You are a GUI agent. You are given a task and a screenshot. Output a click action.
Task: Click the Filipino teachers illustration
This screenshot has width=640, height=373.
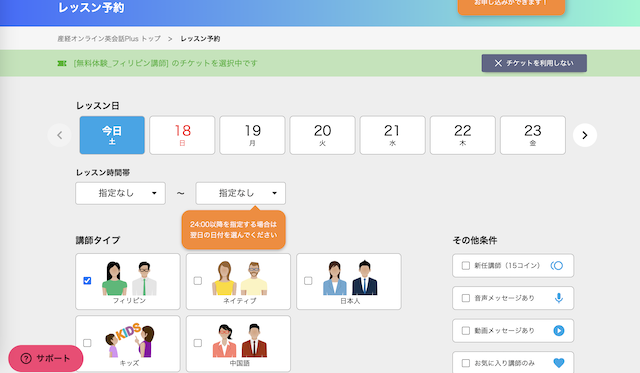(x=129, y=278)
